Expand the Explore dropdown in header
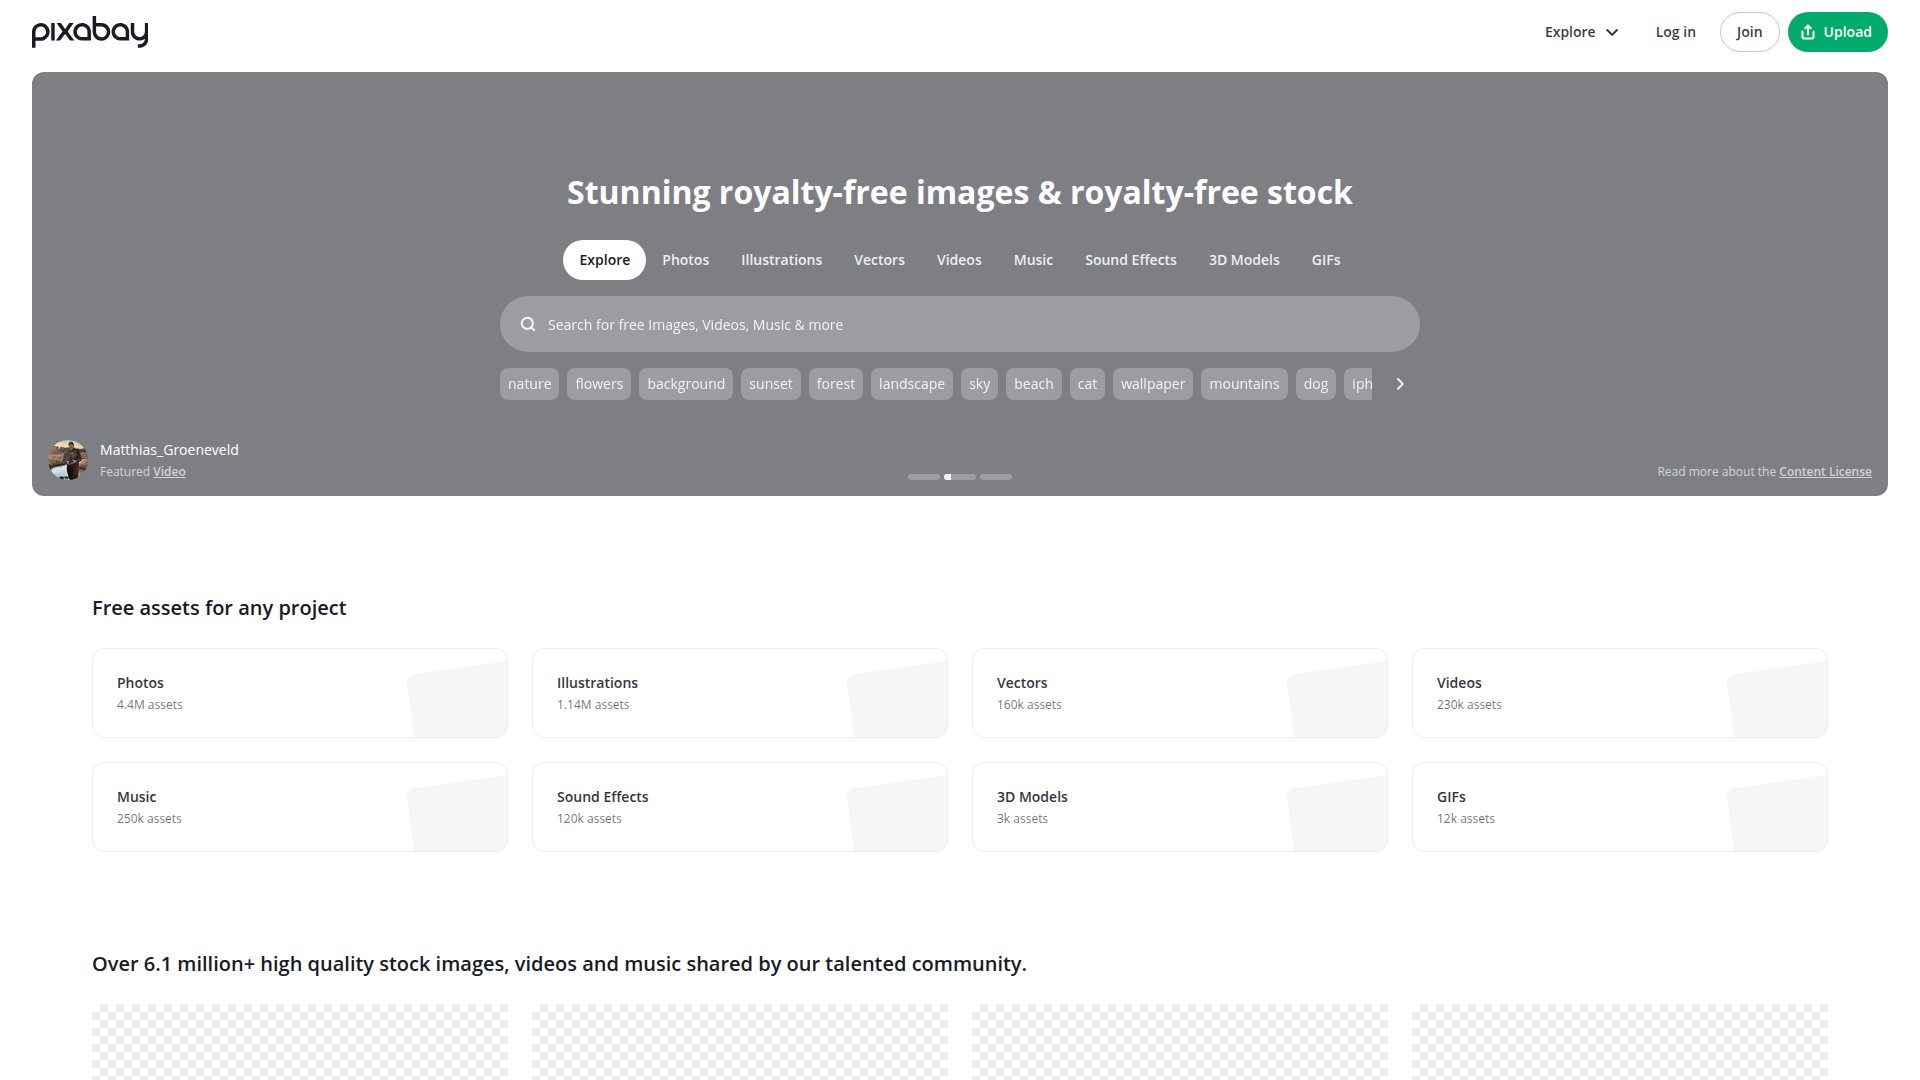This screenshot has width=1920, height=1080. (x=1581, y=32)
